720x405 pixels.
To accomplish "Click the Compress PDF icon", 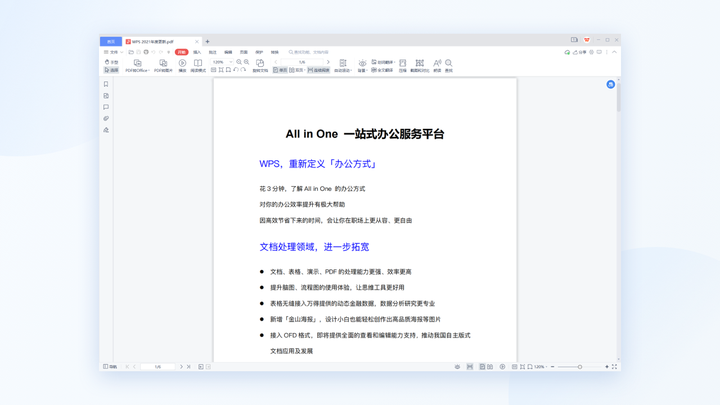I will (403, 63).
